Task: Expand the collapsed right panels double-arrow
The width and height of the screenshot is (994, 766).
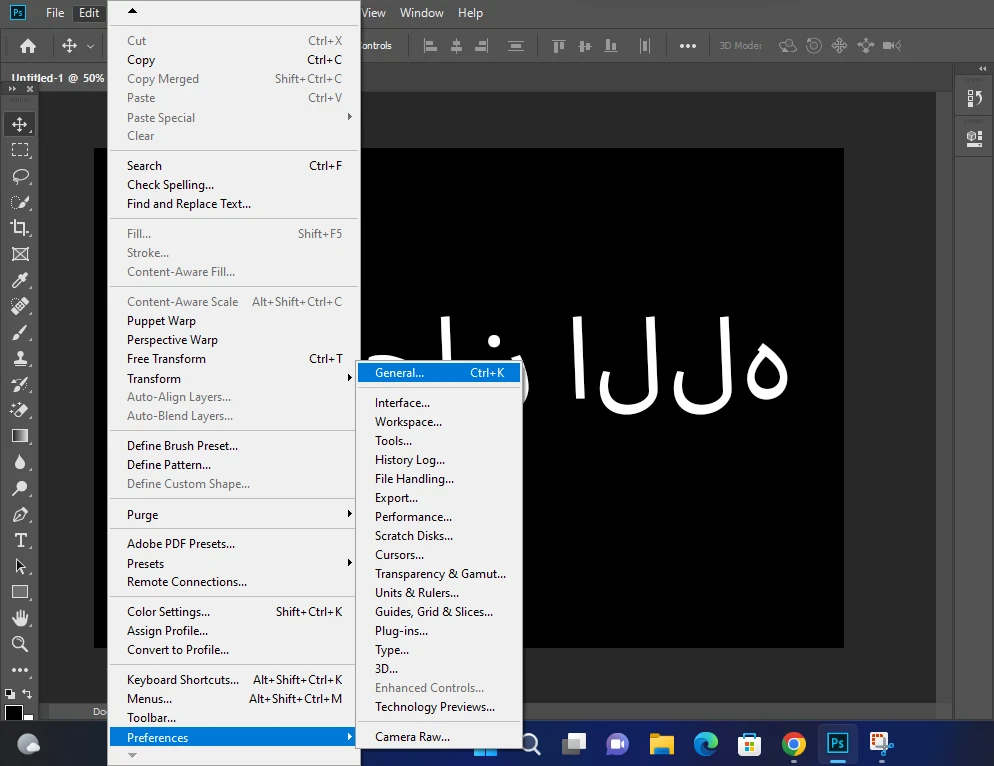Action: [983, 68]
